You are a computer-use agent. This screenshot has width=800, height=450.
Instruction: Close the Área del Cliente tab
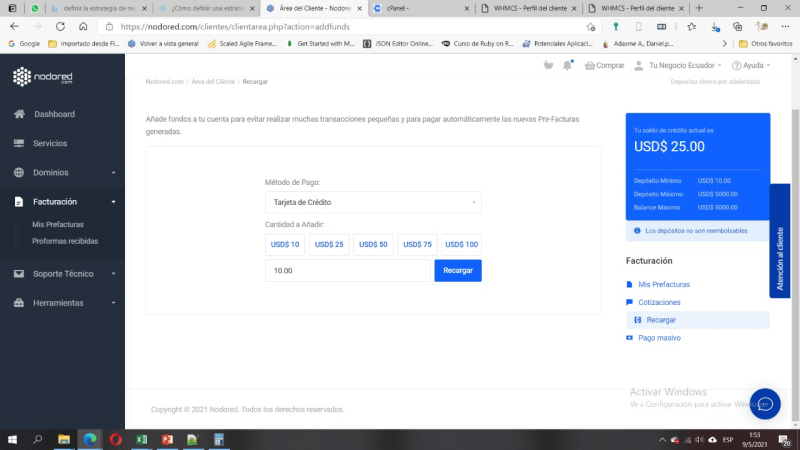pyautogui.click(x=360, y=9)
